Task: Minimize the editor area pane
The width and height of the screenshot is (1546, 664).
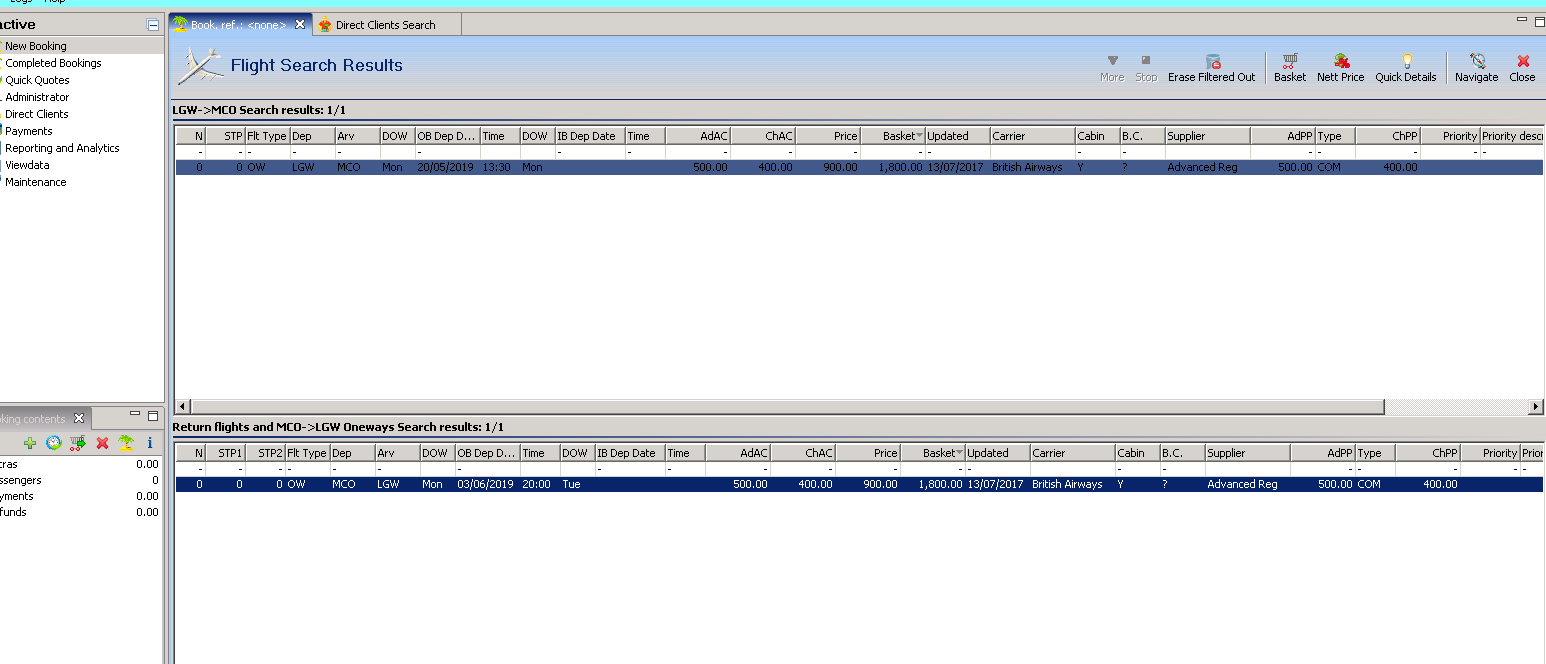Action: [1523, 19]
